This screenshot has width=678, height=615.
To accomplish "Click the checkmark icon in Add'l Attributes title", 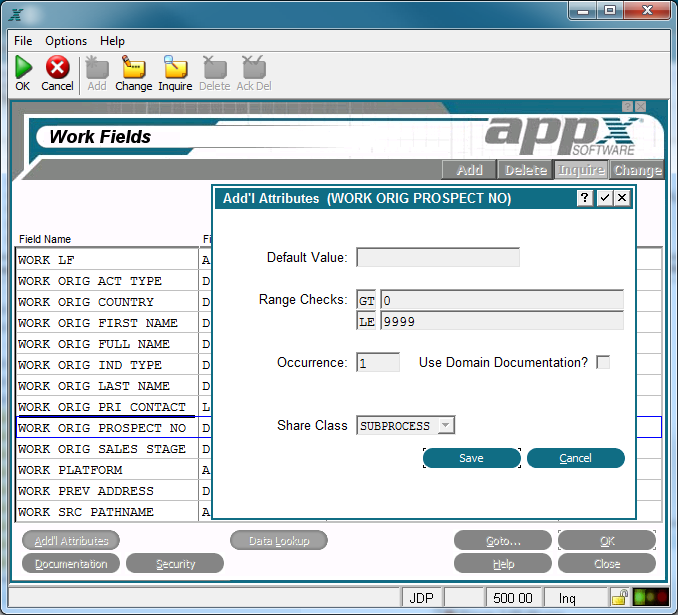I will coord(604,198).
